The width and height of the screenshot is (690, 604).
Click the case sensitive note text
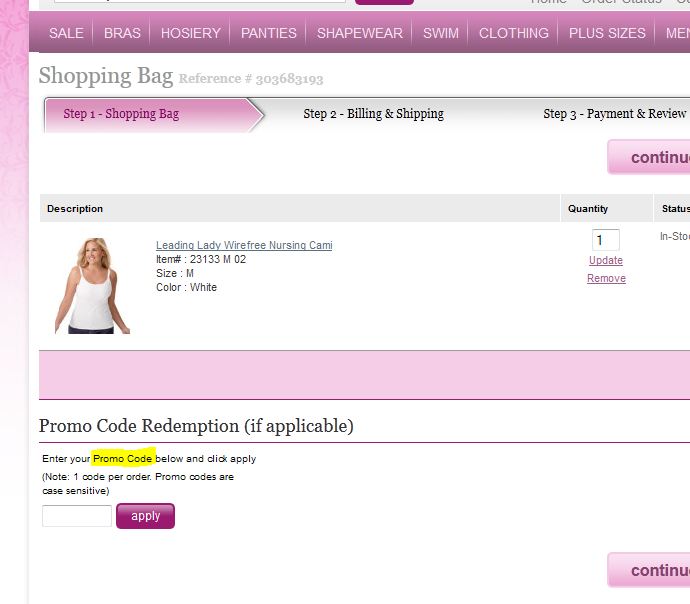[76, 491]
